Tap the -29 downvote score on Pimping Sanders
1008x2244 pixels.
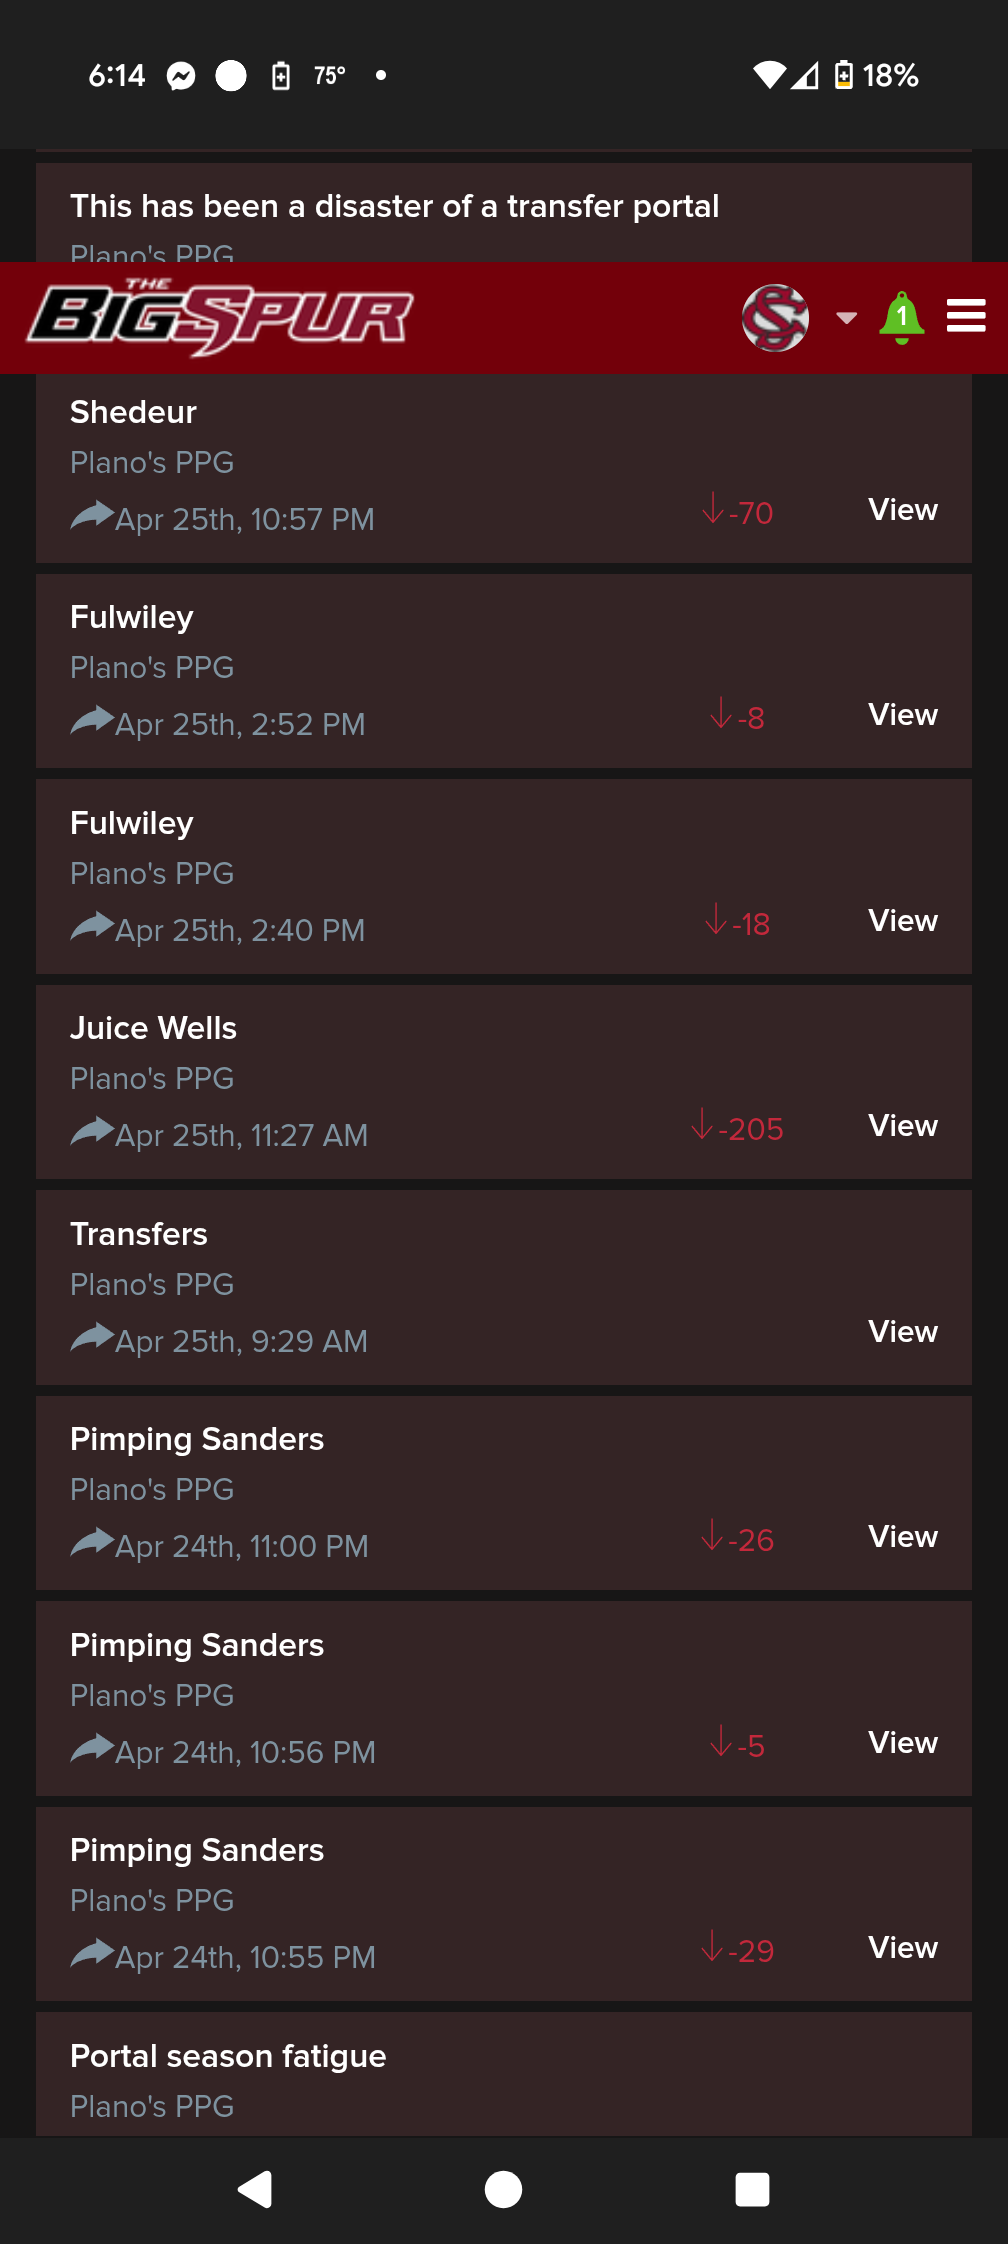[x=738, y=1950]
